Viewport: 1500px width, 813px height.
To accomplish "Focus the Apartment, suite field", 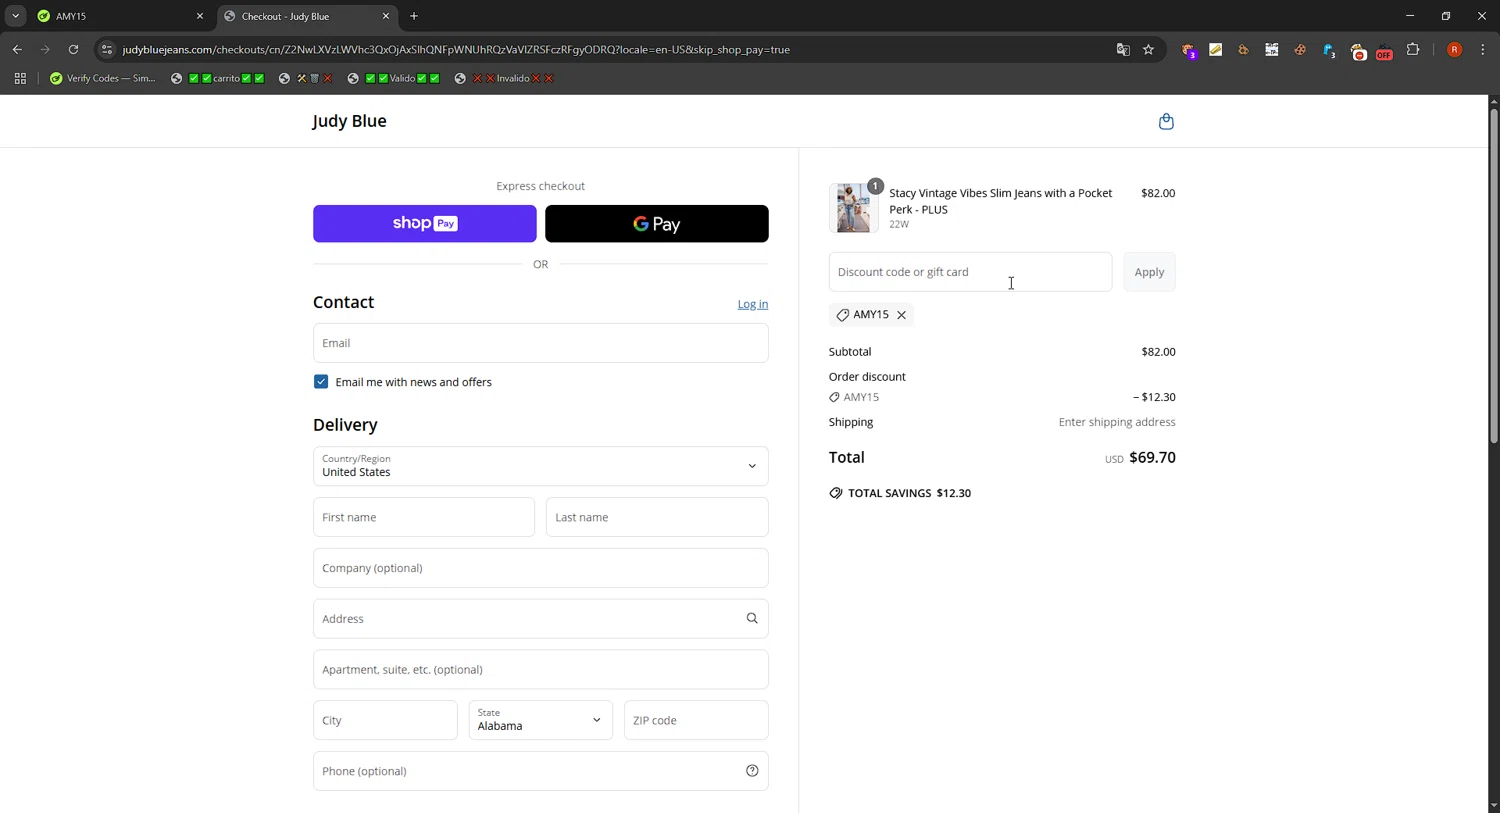I will (541, 670).
